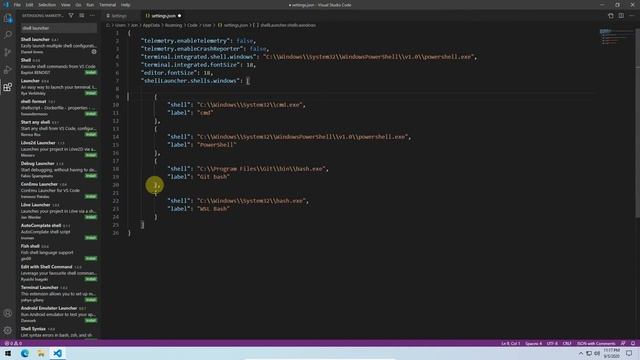
Task: Open the Accounts icon in activity bar
Action: coord(8,313)
